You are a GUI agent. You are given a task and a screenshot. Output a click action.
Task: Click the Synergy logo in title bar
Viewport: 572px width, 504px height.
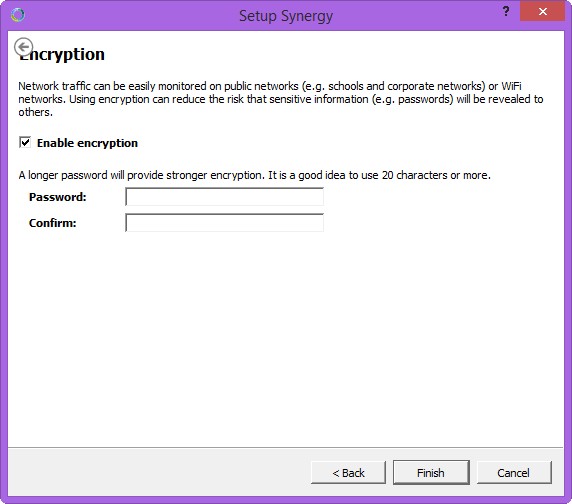click(x=18, y=15)
